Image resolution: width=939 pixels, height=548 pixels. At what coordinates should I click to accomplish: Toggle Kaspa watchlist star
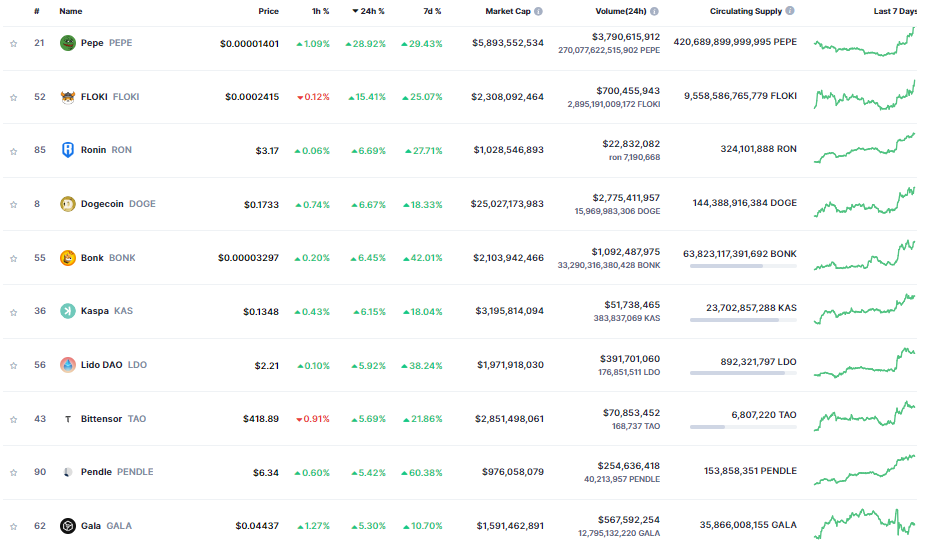point(13,312)
